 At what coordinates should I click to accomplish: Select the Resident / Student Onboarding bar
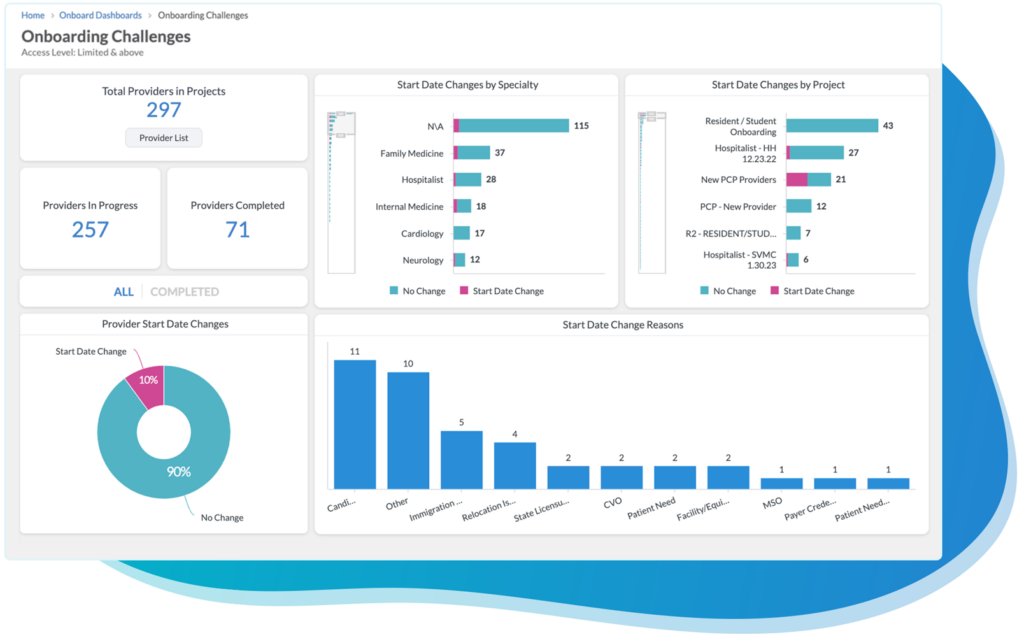(833, 125)
